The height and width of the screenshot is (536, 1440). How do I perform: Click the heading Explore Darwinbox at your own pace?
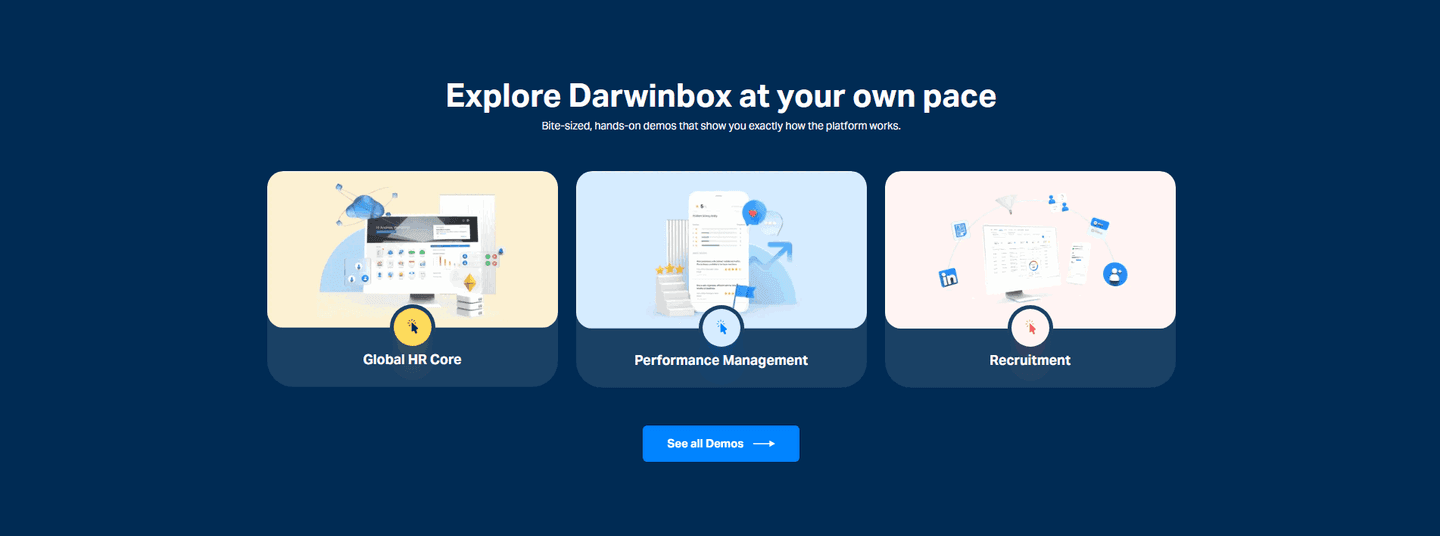tap(721, 96)
